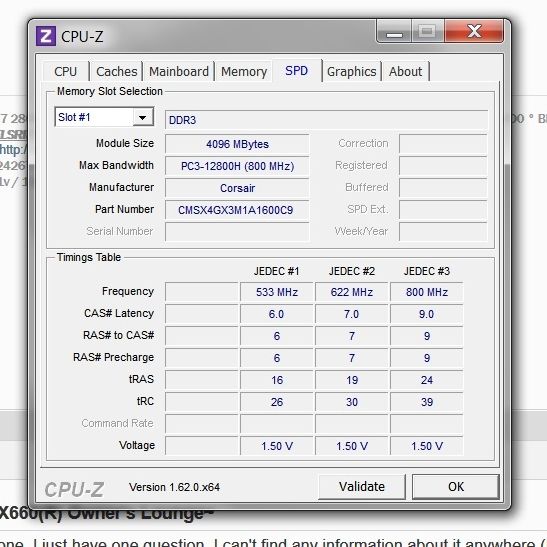
Task: Open the CPU tab
Action: point(66,72)
